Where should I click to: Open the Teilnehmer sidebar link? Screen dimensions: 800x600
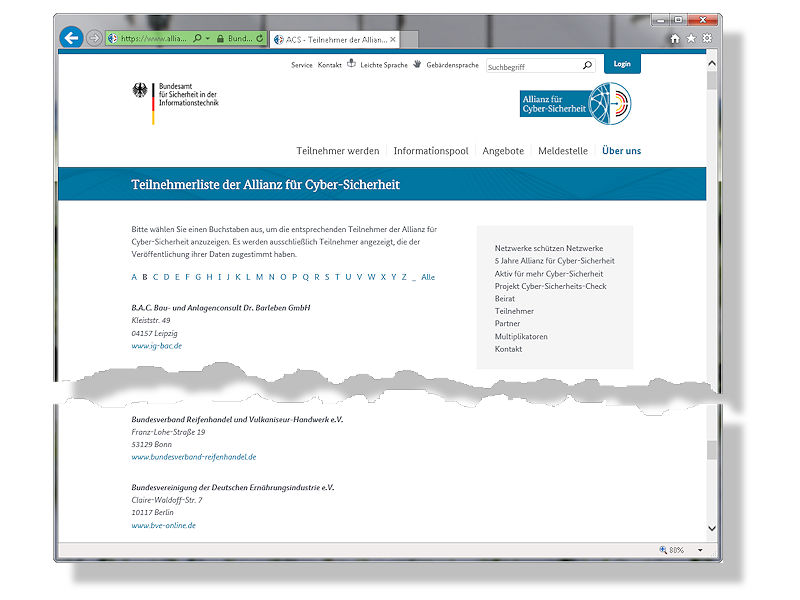click(514, 311)
